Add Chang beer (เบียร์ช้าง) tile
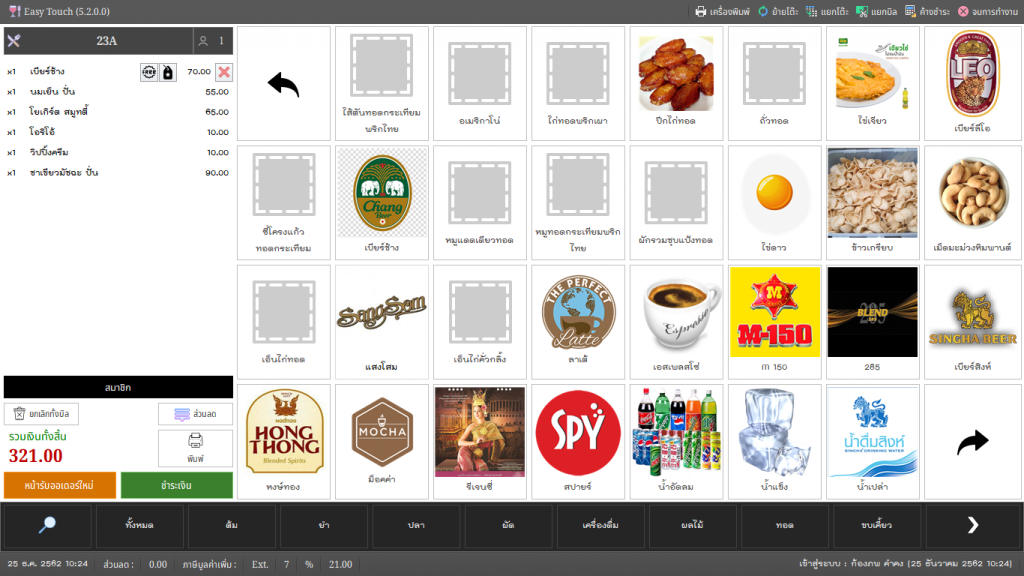Image resolution: width=1024 pixels, height=576 pixels. tap(382, 203)
